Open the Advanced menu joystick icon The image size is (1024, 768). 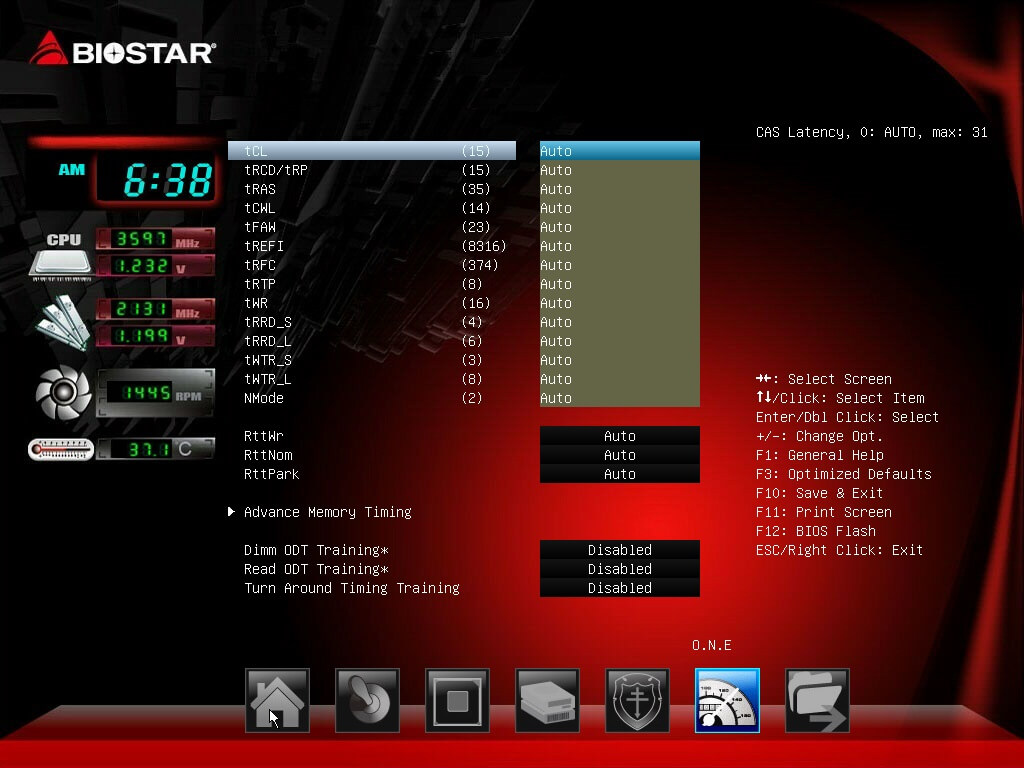click(367, 701)
